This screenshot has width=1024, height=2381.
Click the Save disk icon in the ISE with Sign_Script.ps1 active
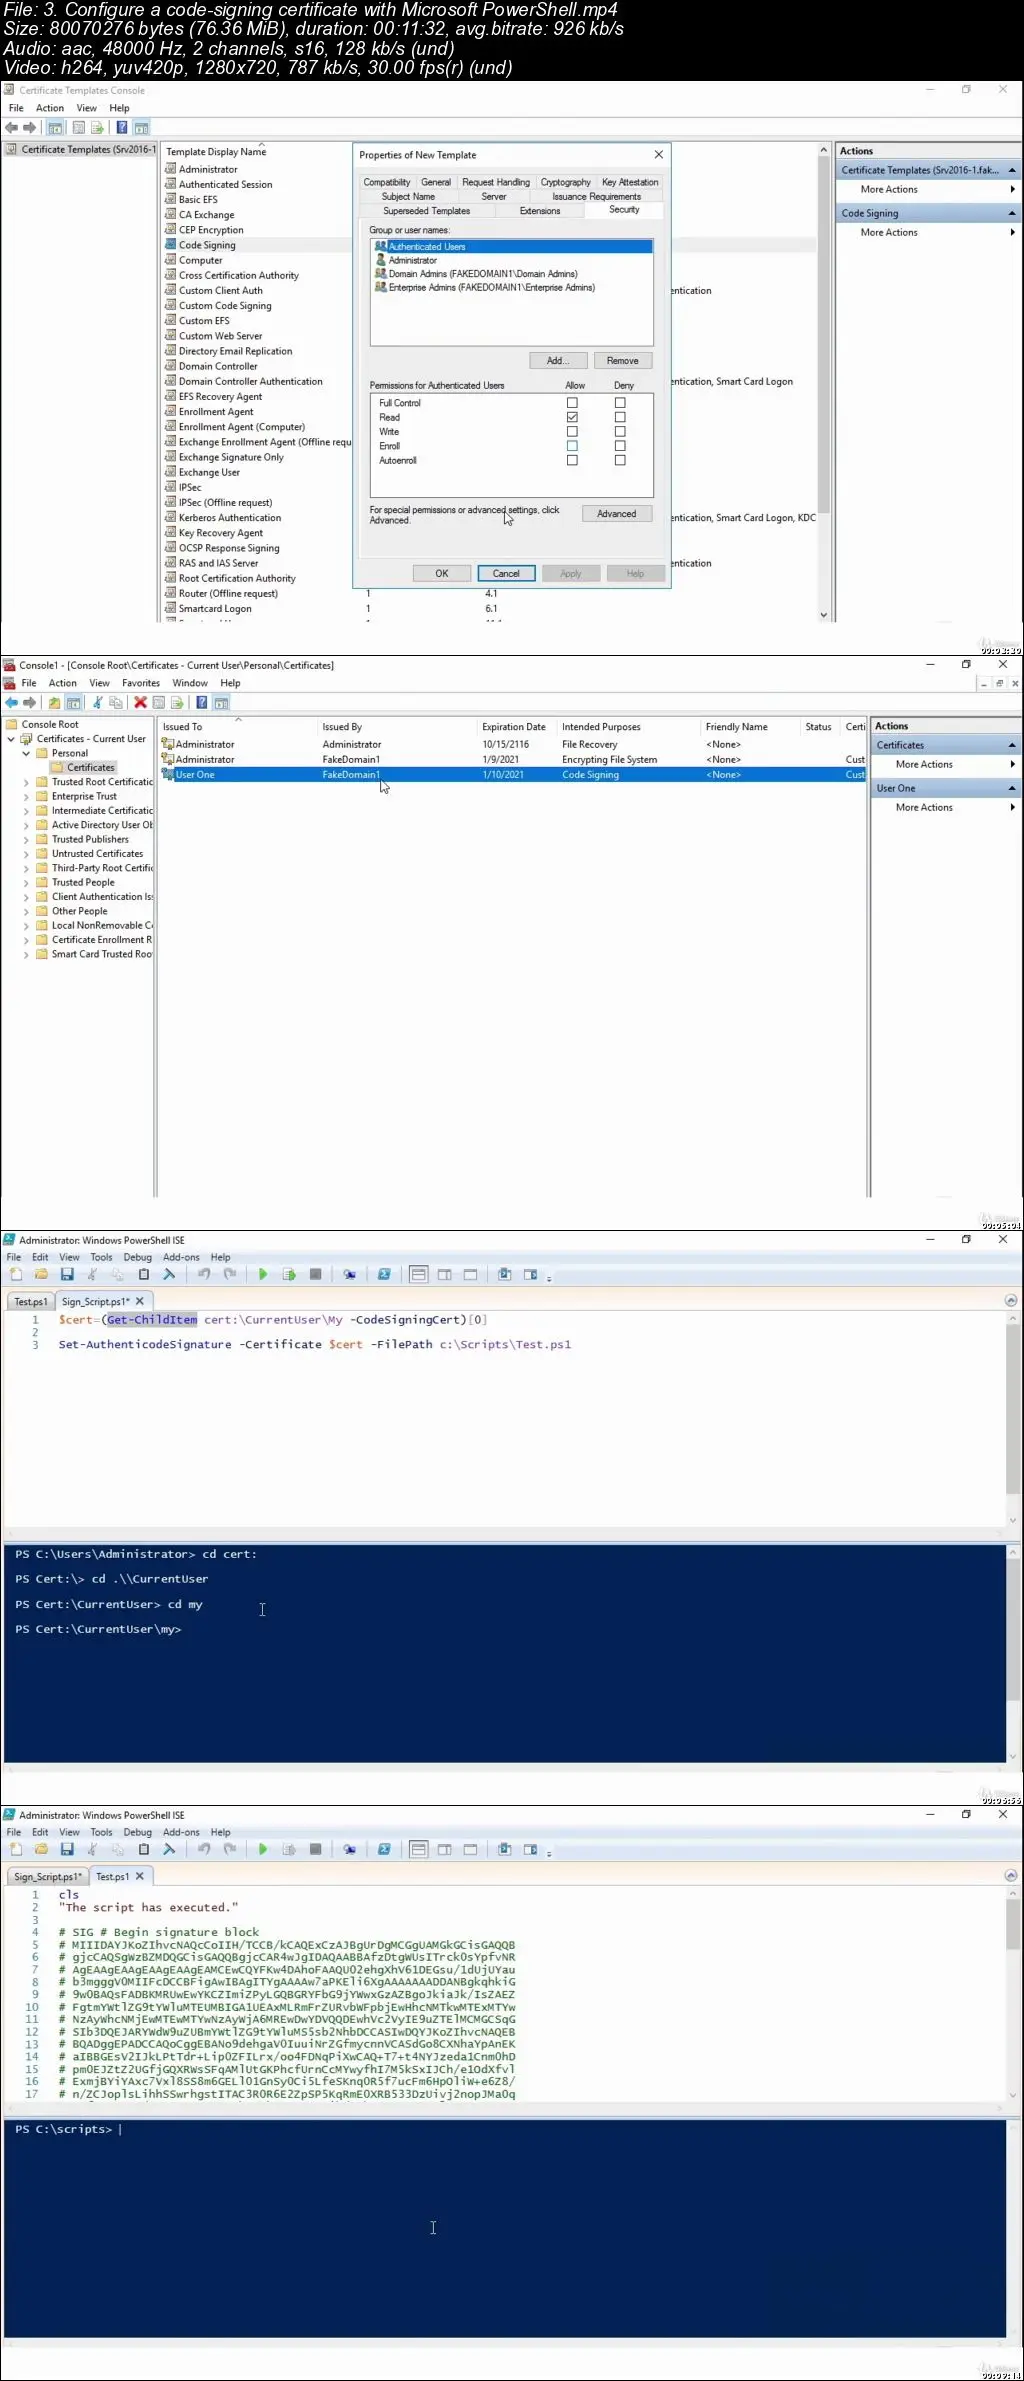pyautogui.click(x=67, y=1274)
